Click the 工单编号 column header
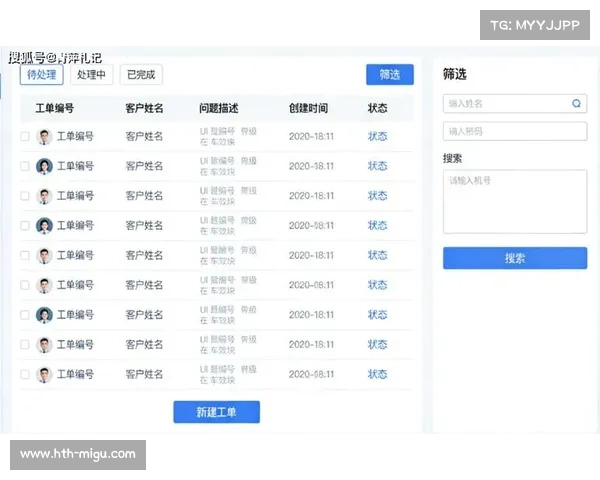Viewport: 600px width, 480px height. (55, 108)
